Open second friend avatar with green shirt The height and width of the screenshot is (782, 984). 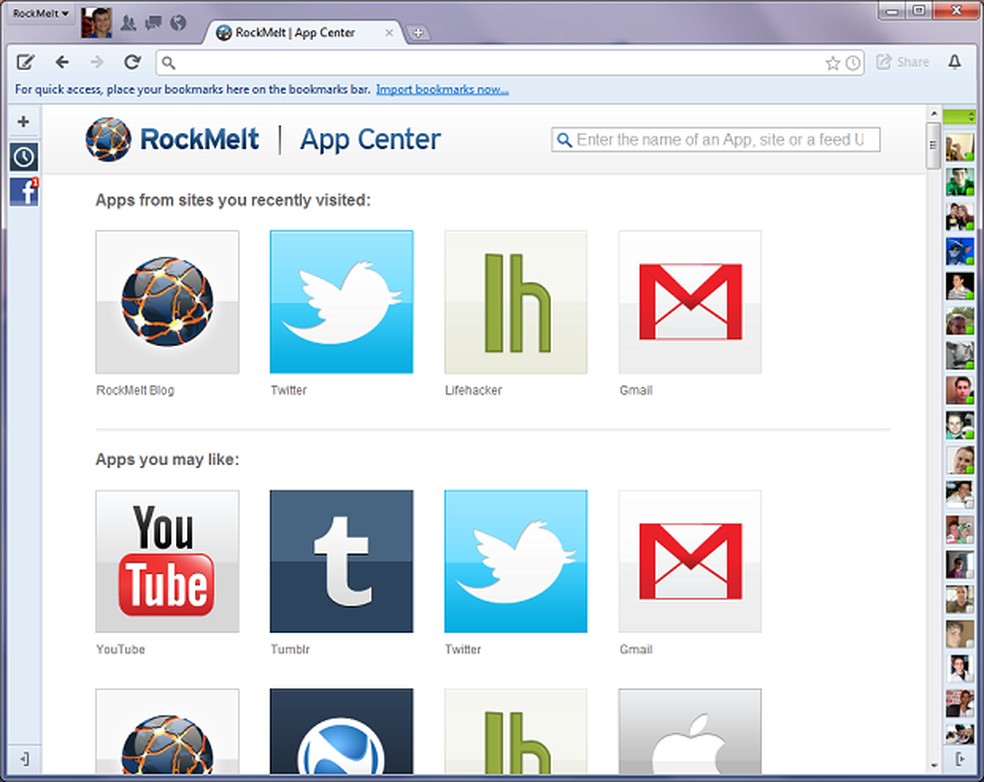960,182
